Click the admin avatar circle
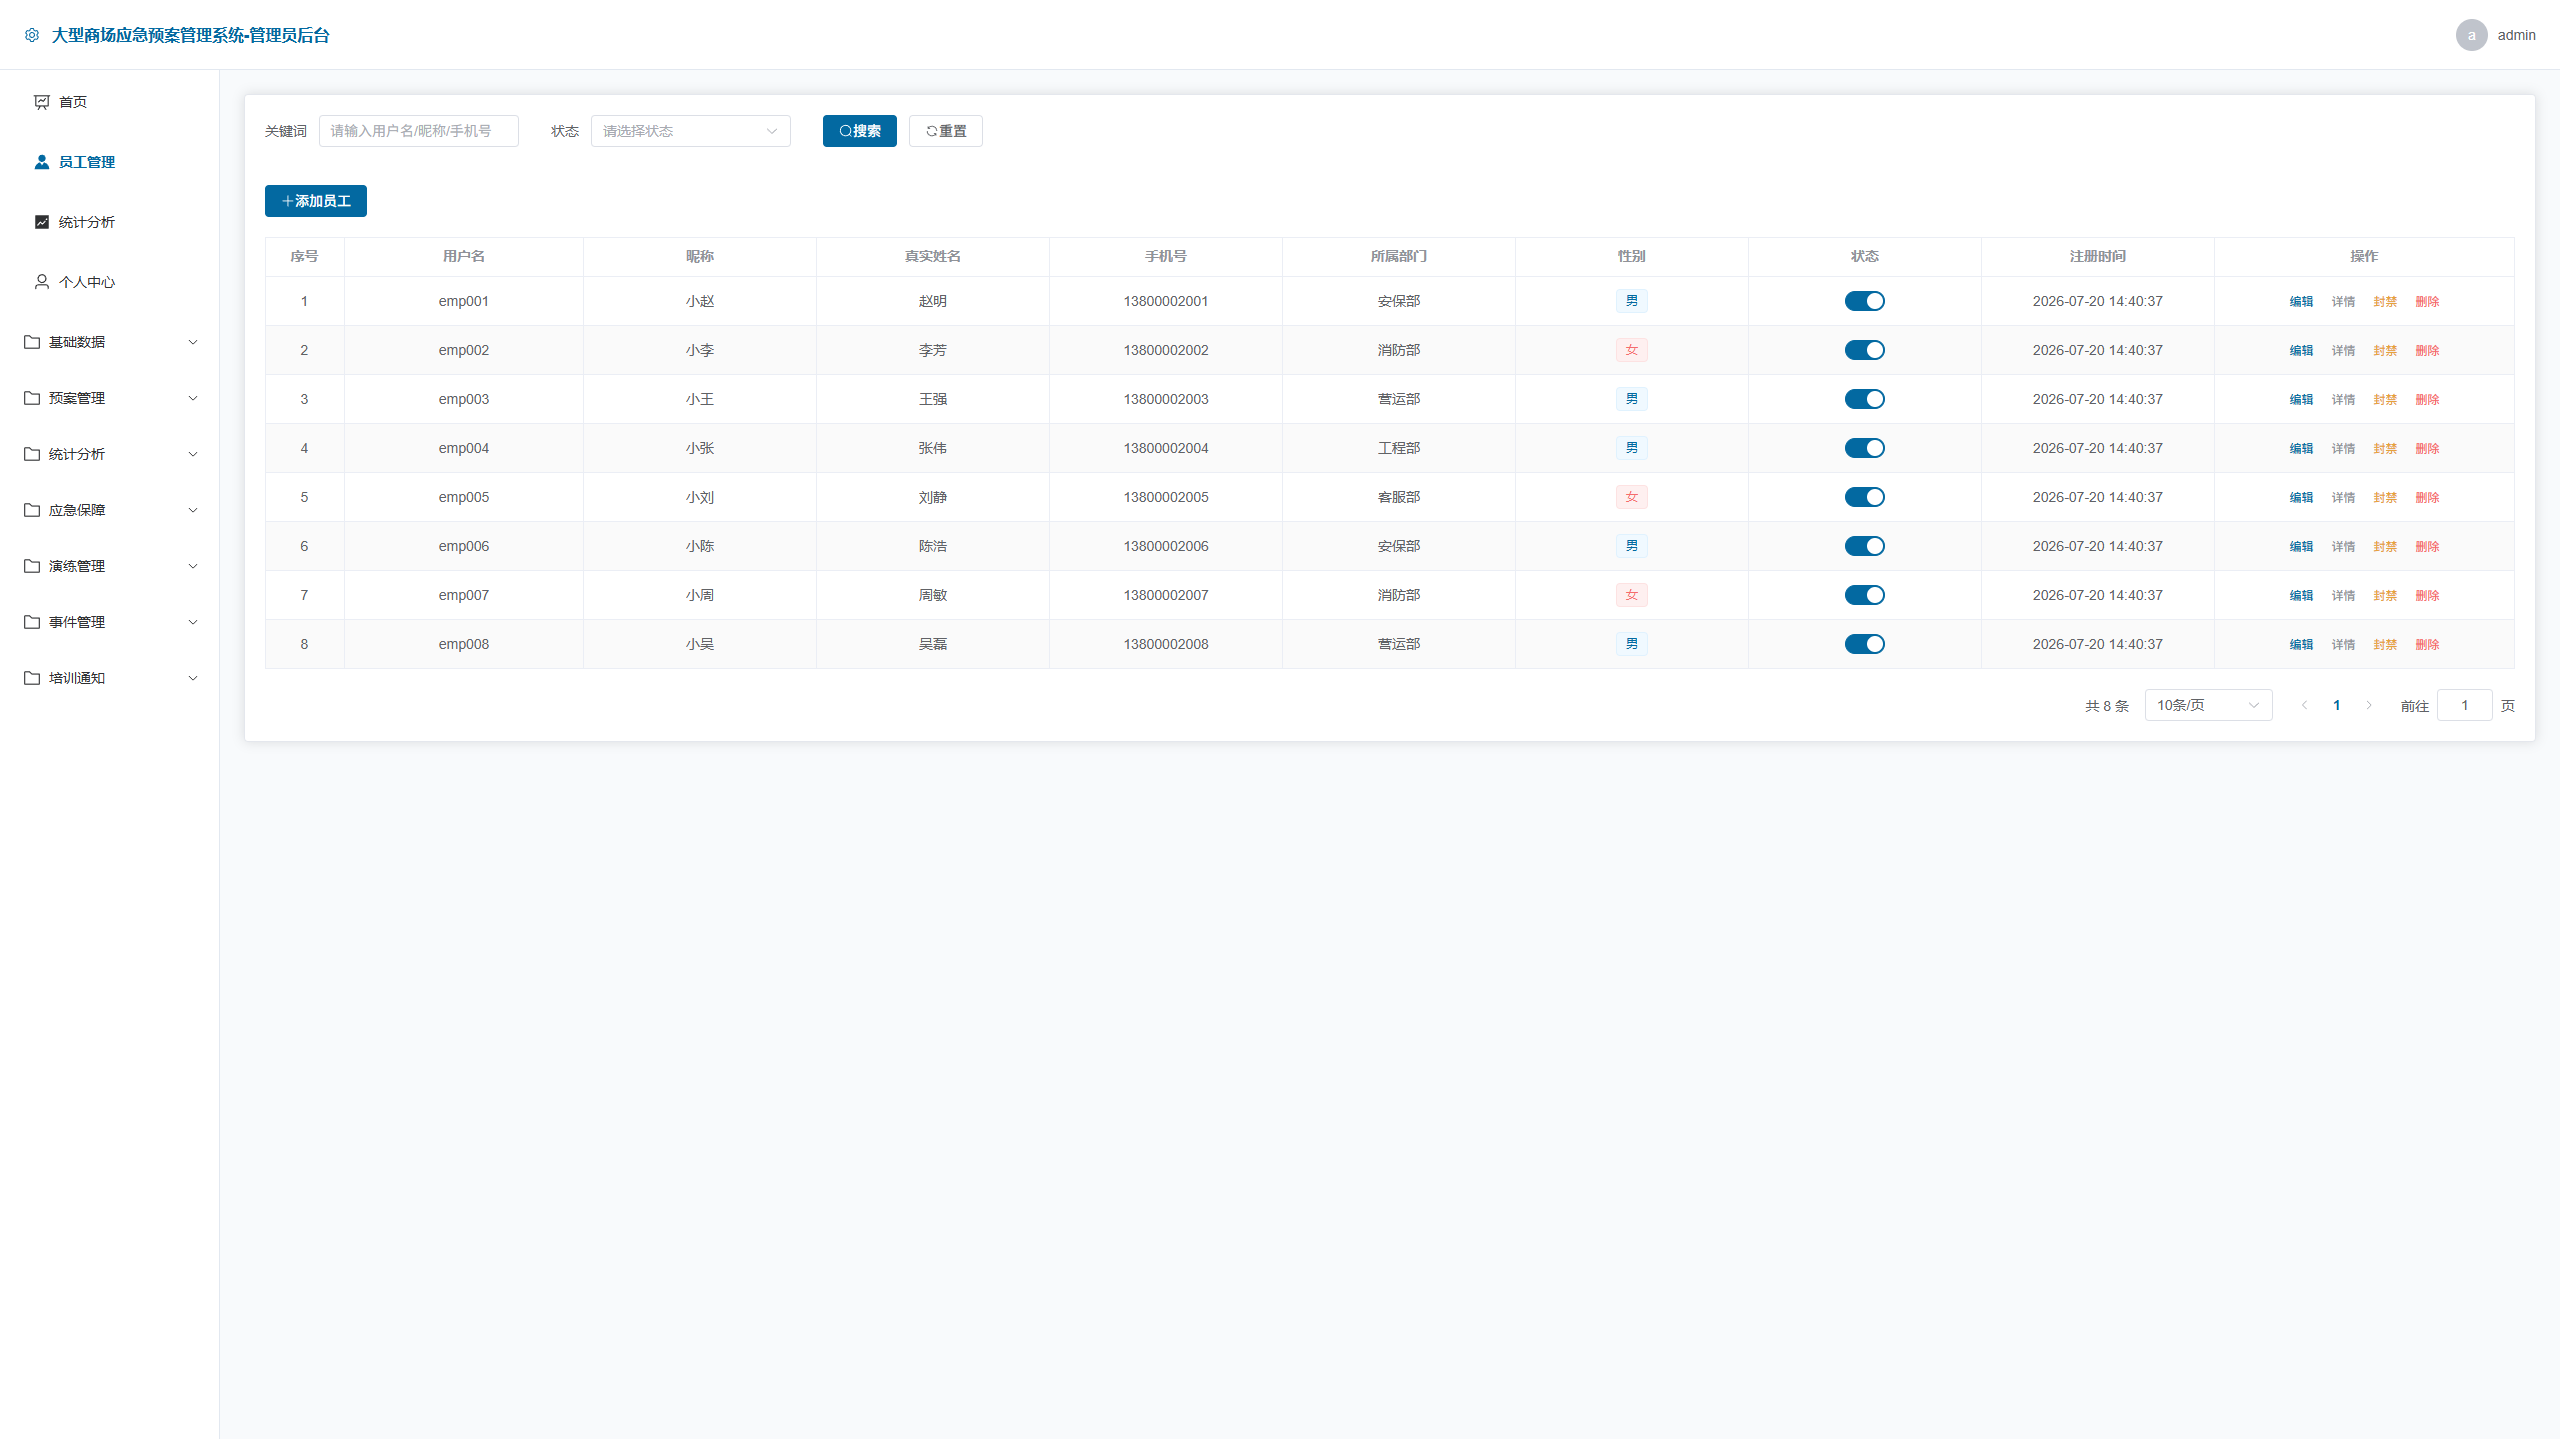Viewport: 2560px width, 1439px height. (2471, 35)
